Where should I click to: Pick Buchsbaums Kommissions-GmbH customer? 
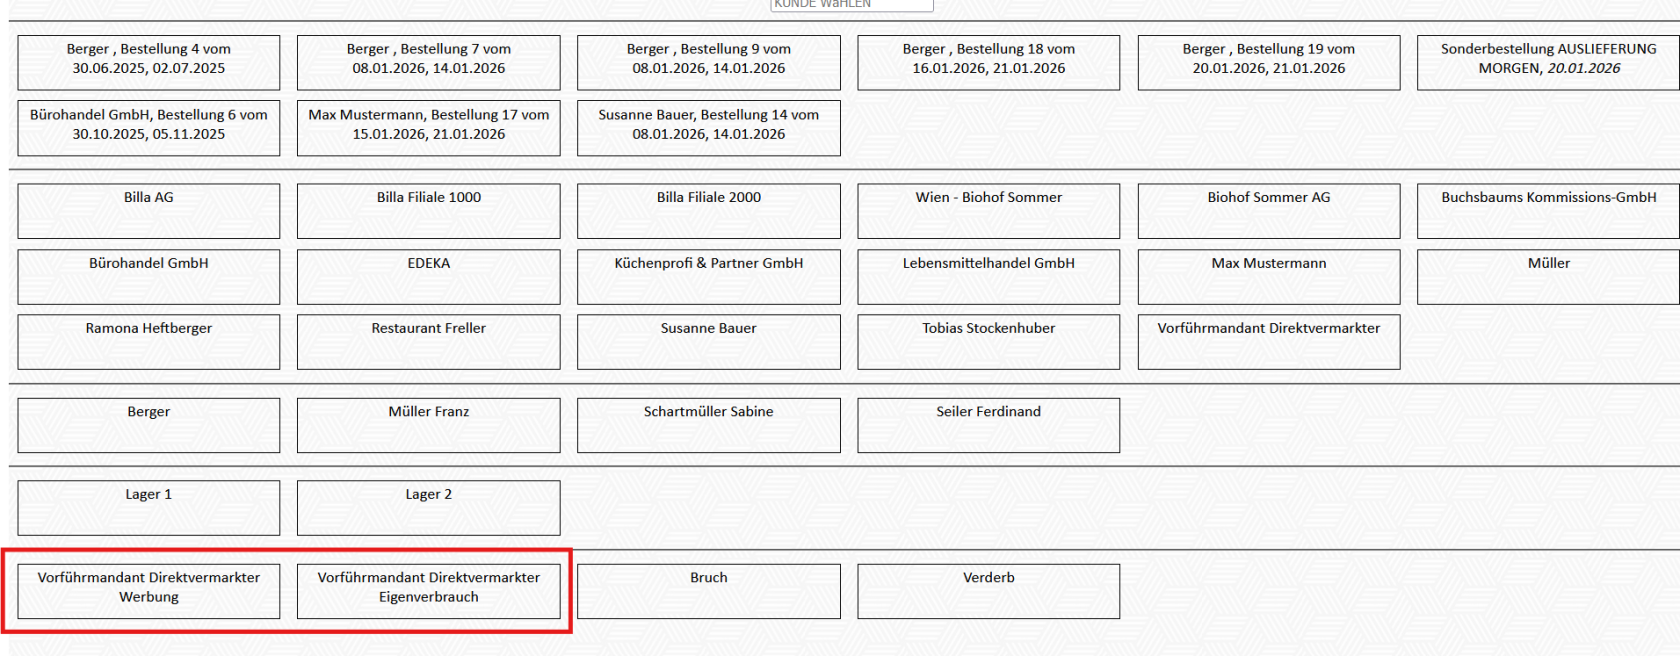tap(1547, 210)
